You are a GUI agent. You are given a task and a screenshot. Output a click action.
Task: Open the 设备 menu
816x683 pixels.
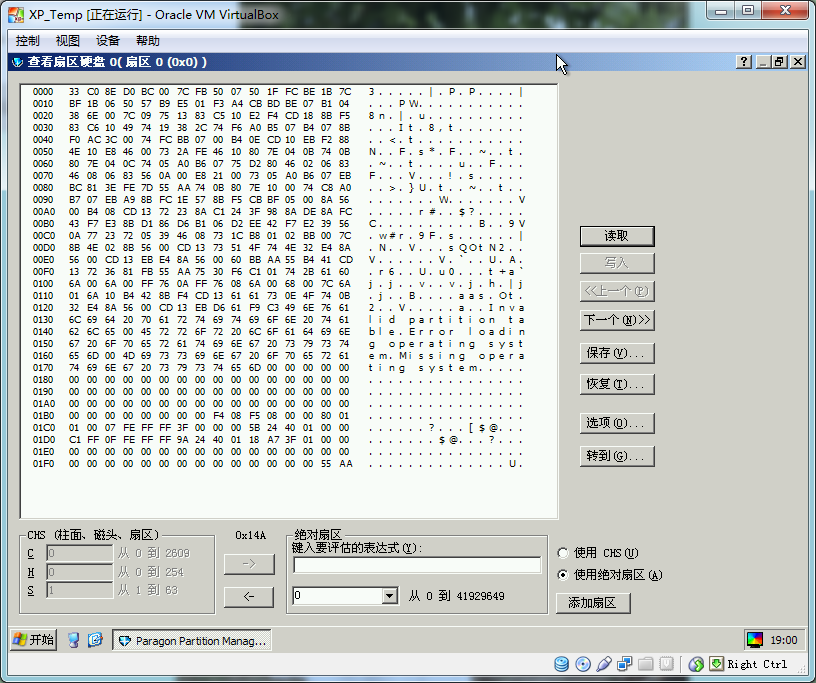coord(107,41)
